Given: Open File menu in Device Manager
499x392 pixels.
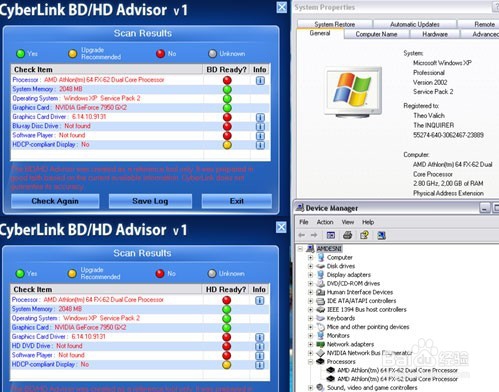Looking at the screenshot, I should [x=304, y=222].
